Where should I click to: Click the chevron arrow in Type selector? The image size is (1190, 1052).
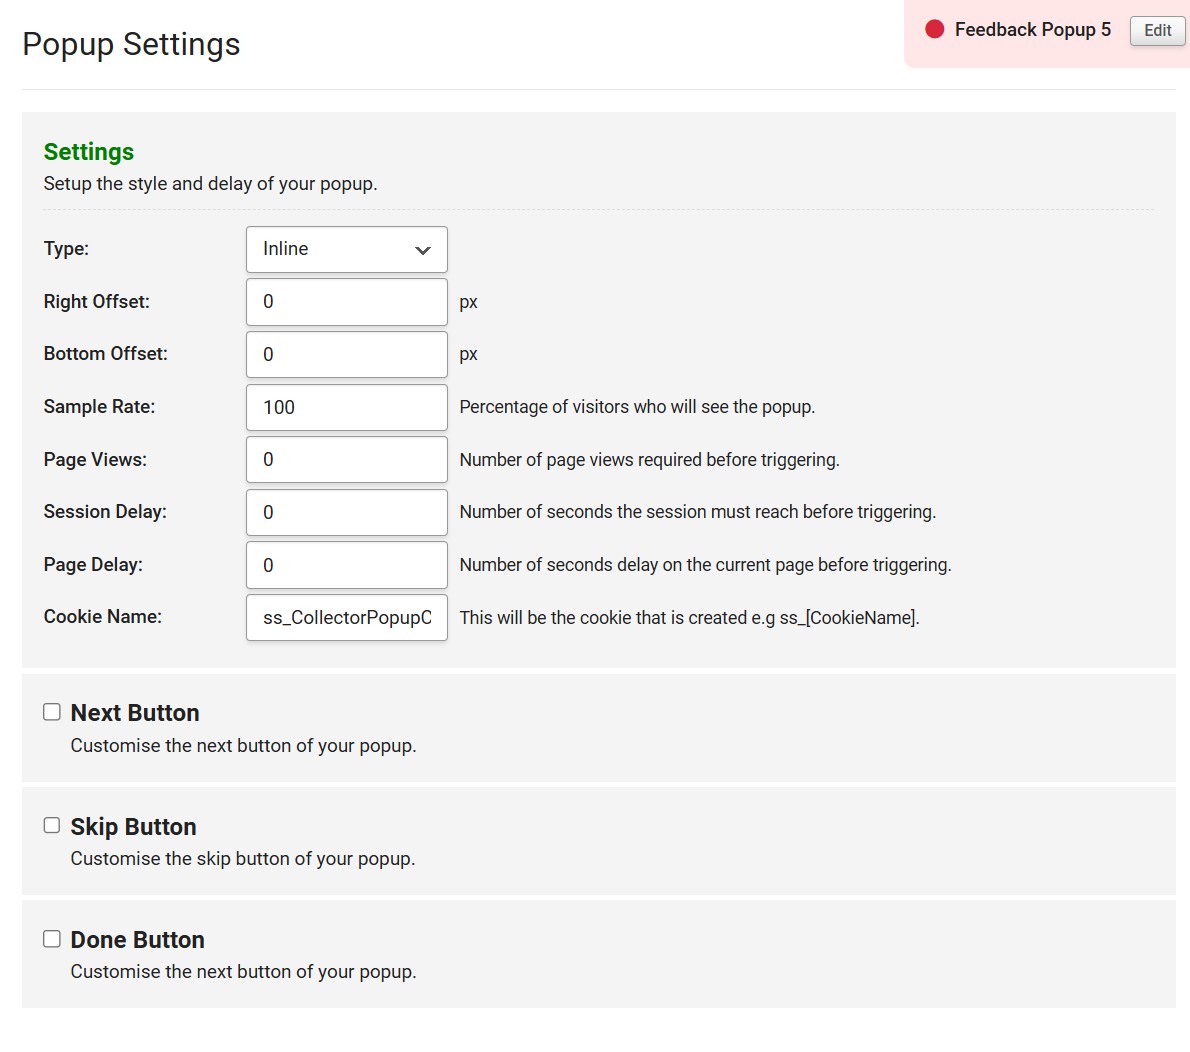tap(423, 250)
